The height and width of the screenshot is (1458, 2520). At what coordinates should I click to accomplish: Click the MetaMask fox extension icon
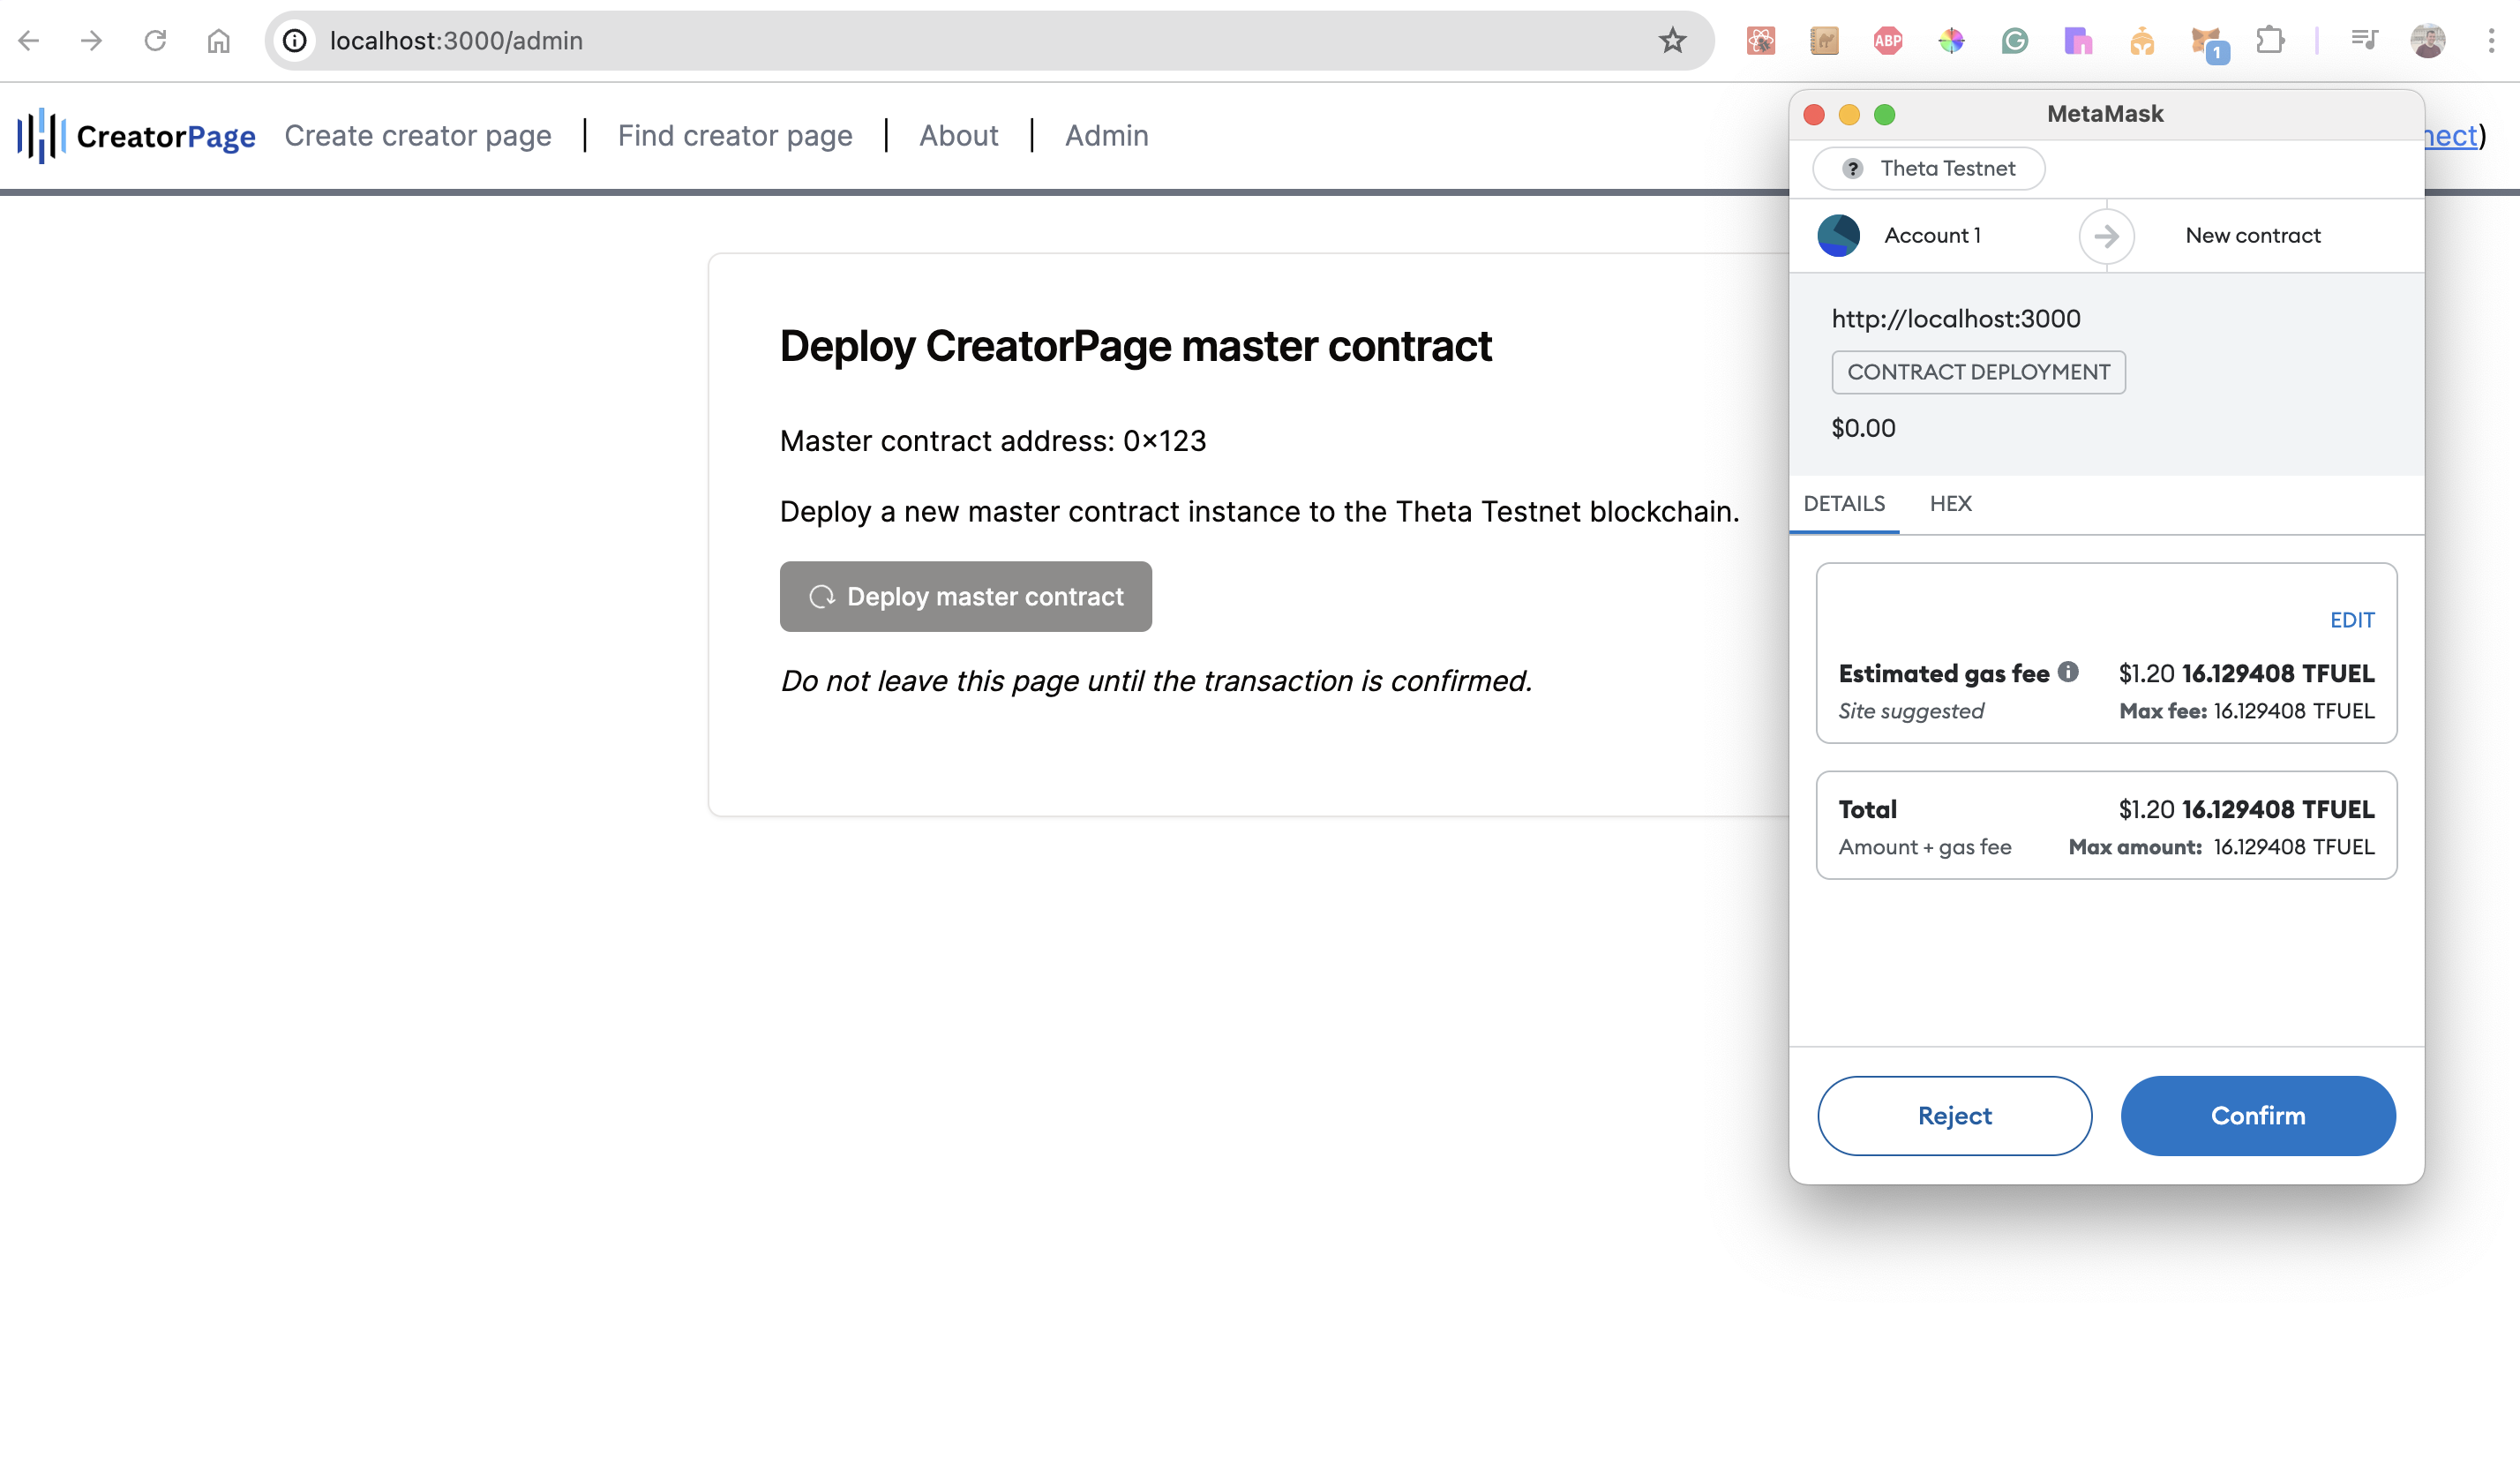coord(2204,41)
